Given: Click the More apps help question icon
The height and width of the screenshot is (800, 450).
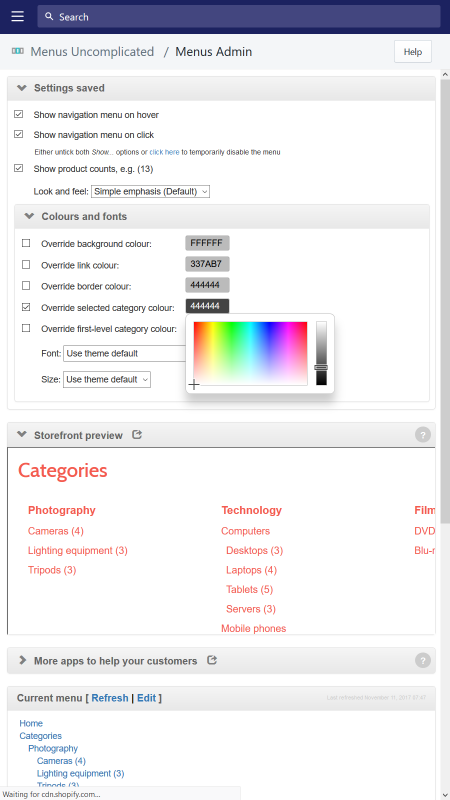Looking at the screenshot, I should pos(422,660).
